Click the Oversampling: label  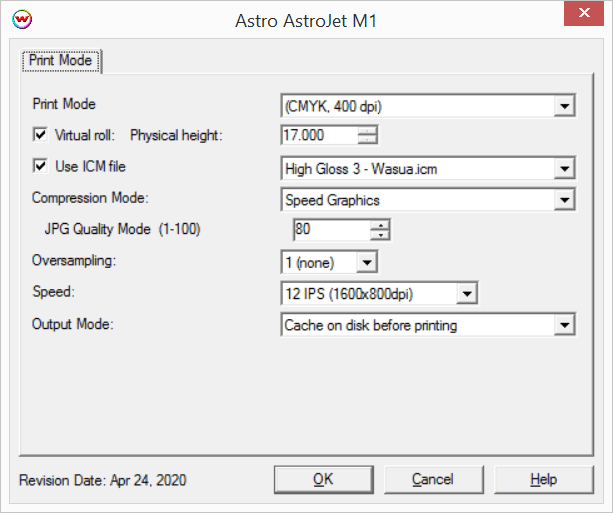pos(74,260)
